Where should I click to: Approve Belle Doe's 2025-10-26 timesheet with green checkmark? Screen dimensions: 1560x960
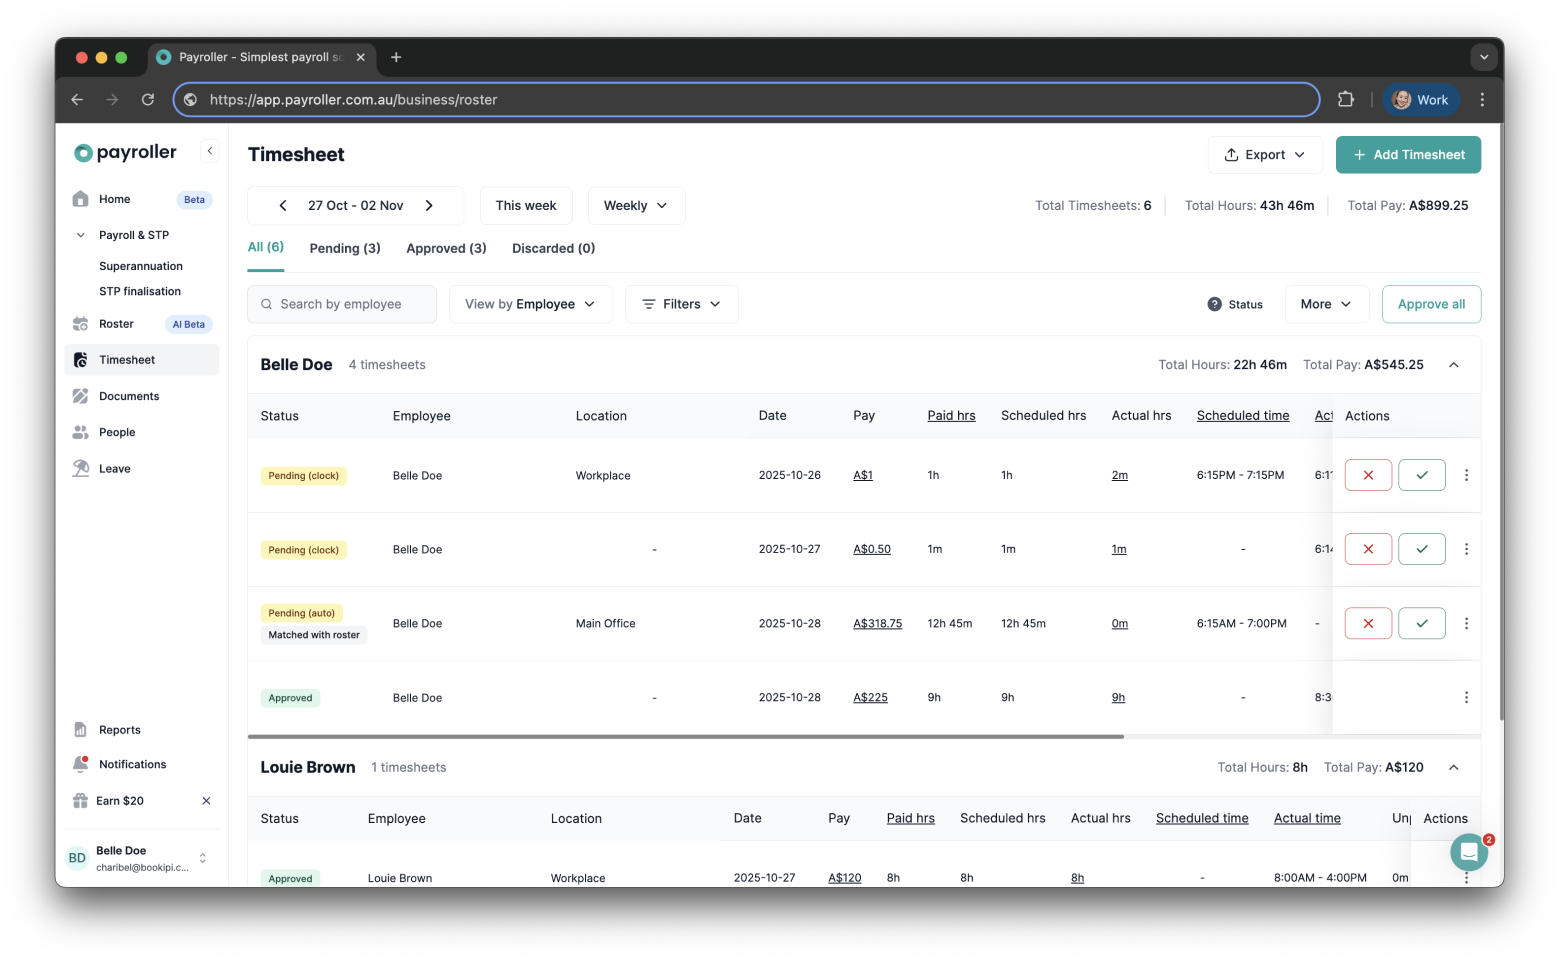1421,475
